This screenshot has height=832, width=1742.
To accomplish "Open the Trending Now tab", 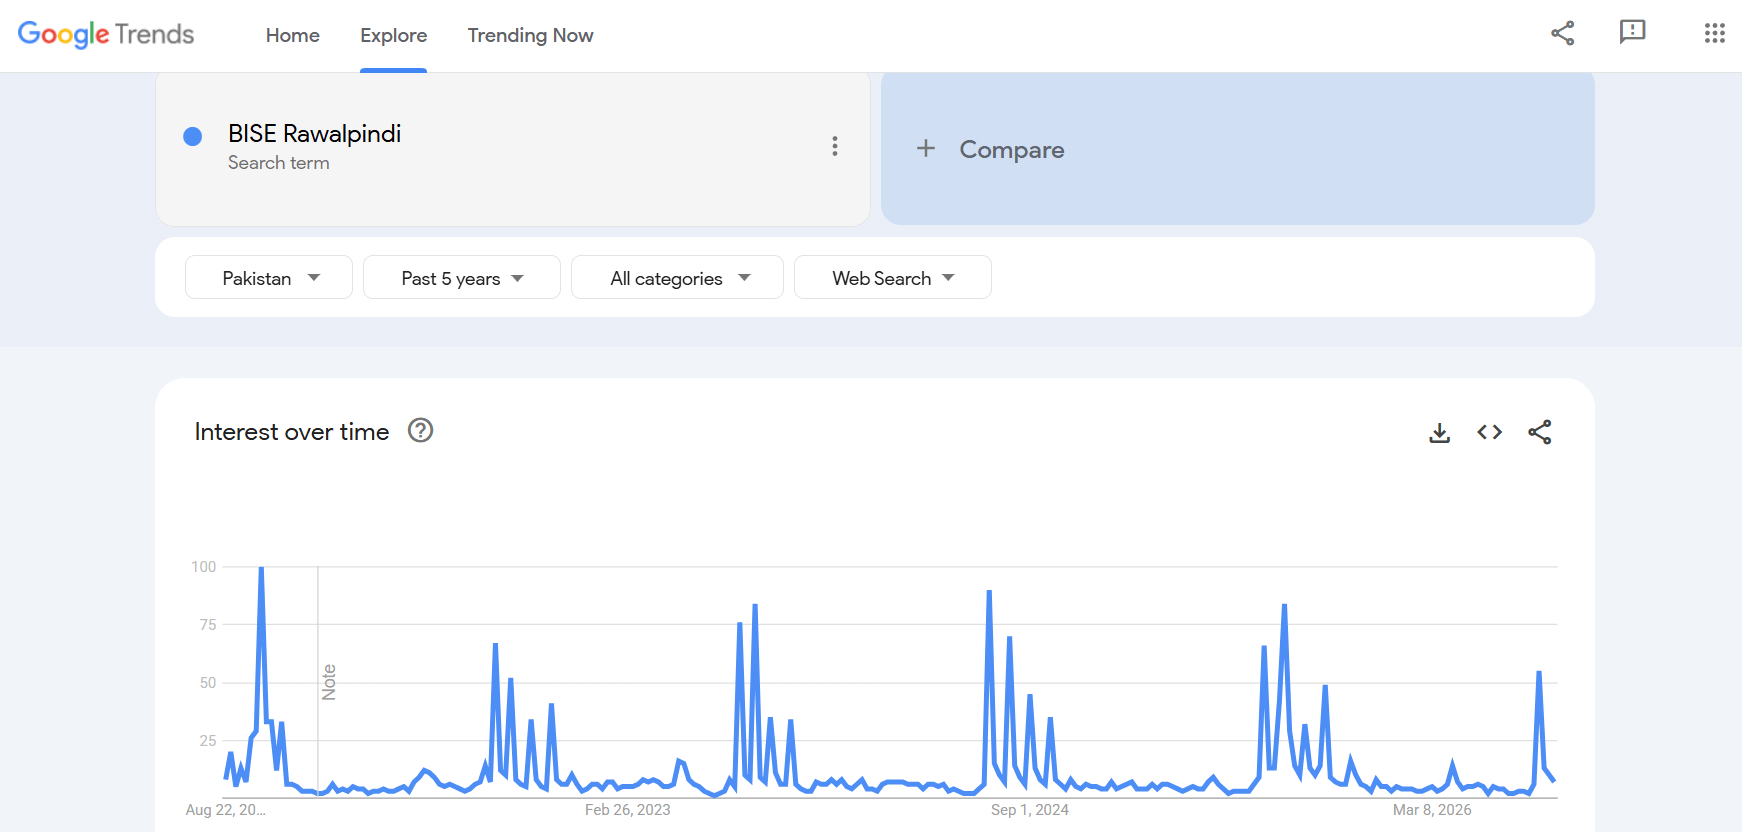I will (x=530, y=35).
